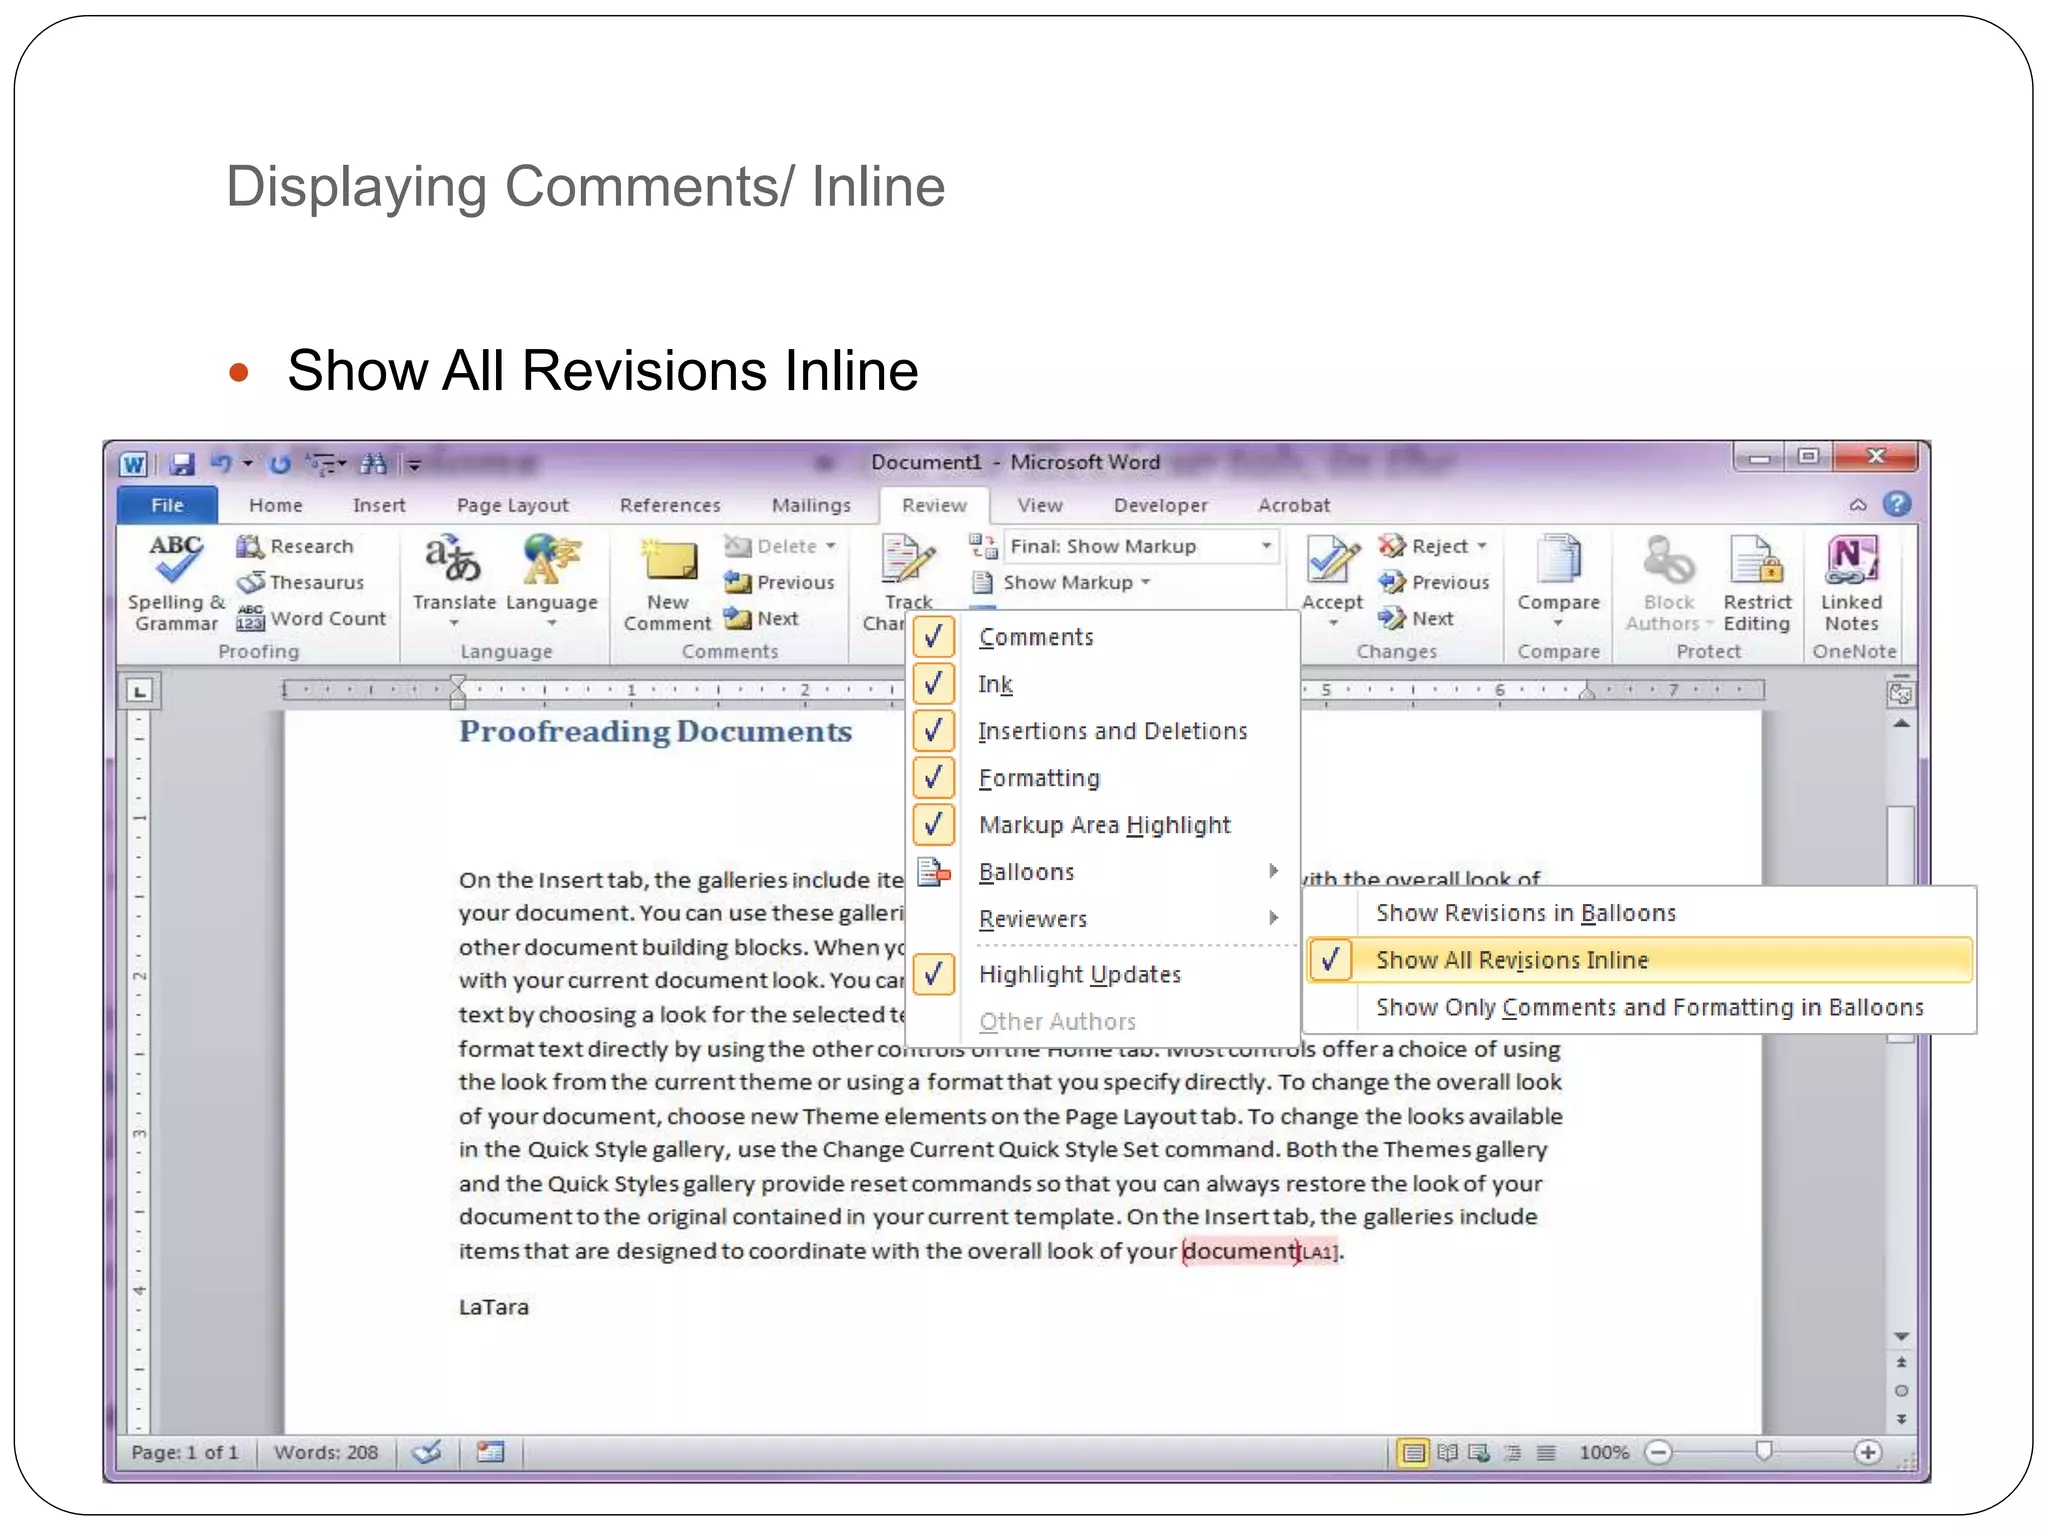The image size is (2048, 1536).
Task: Click the Word Help question mark icon
Action: (1896, 504)
